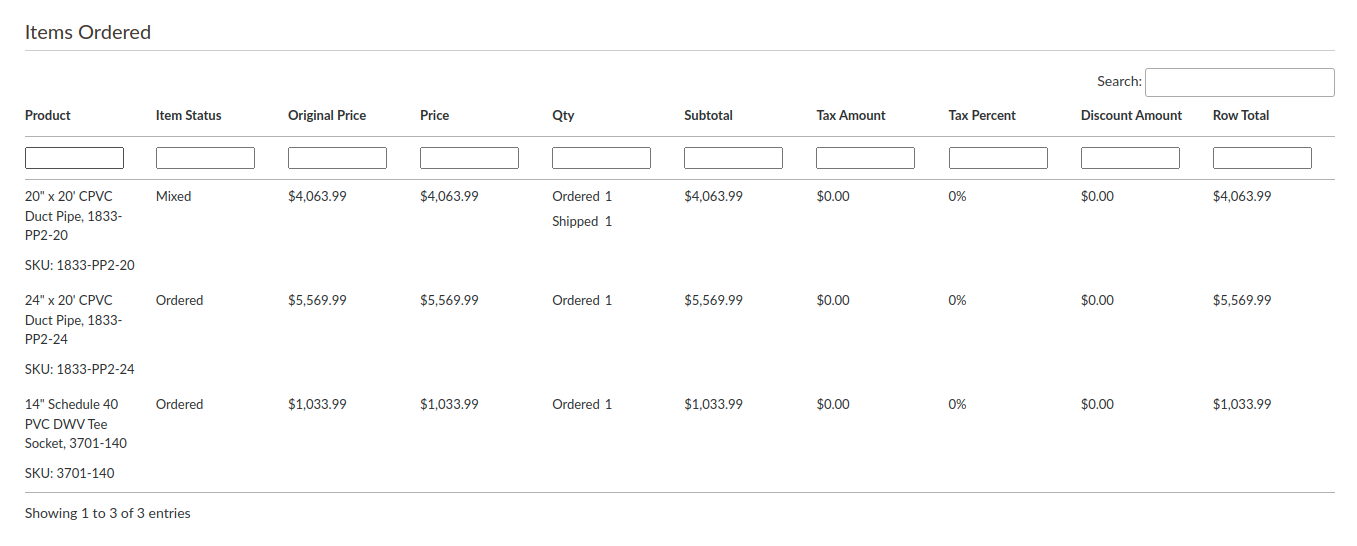Sort by the Tax Percent header
Viewport: 1357px width, 546px height.
[x=982, y=116]
